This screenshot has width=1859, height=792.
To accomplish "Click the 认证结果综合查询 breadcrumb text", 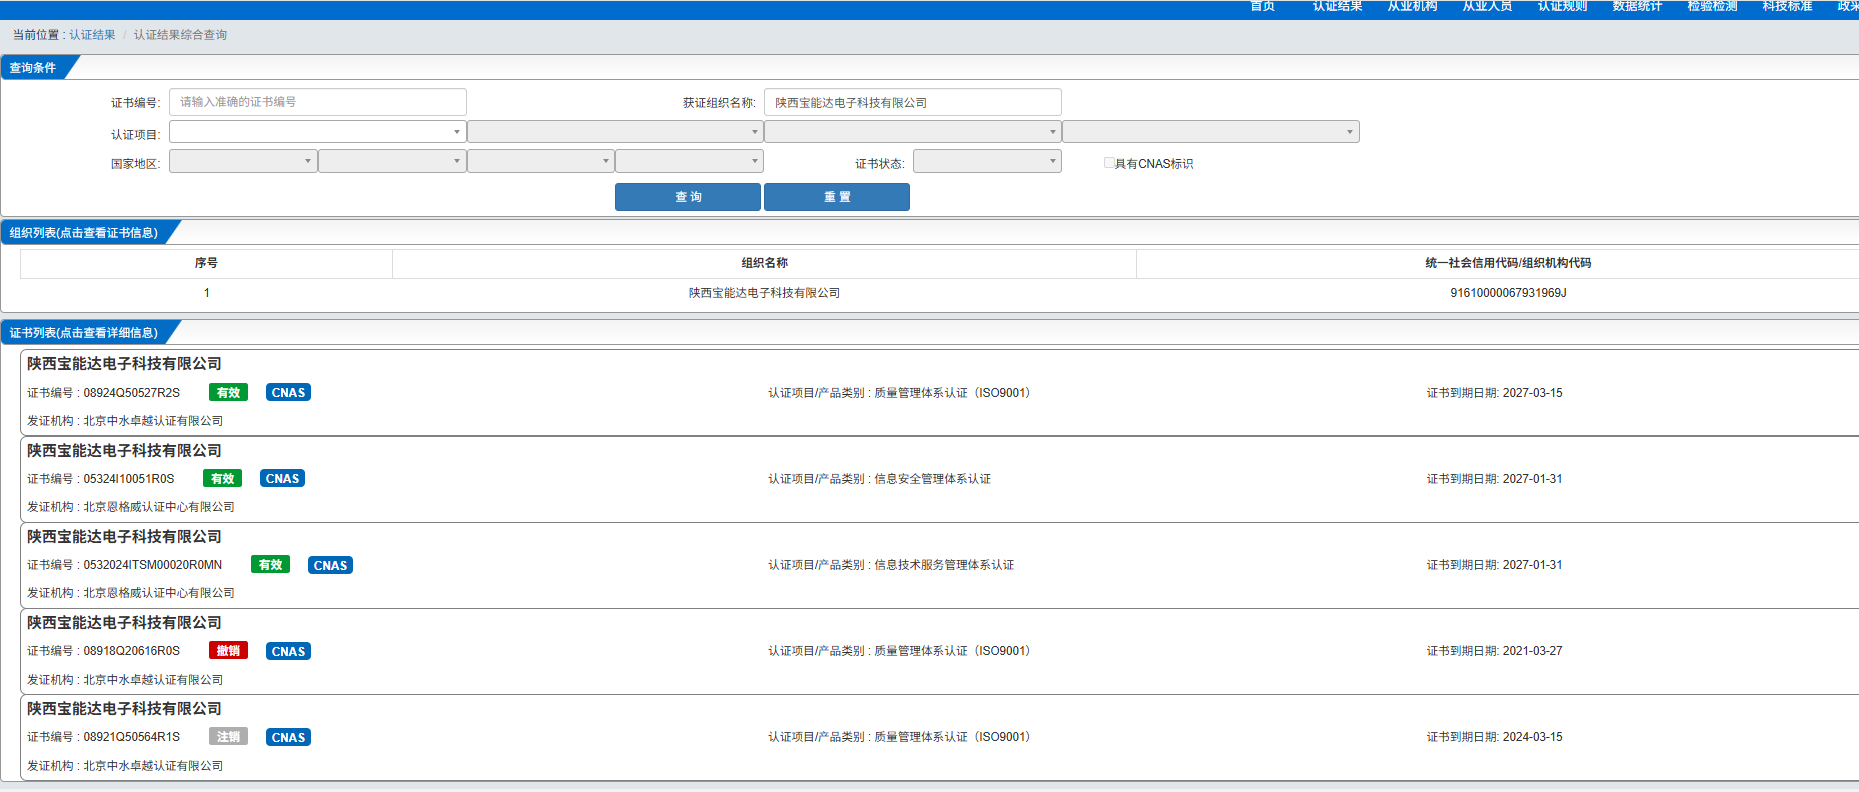I will [x=180, y=35].
